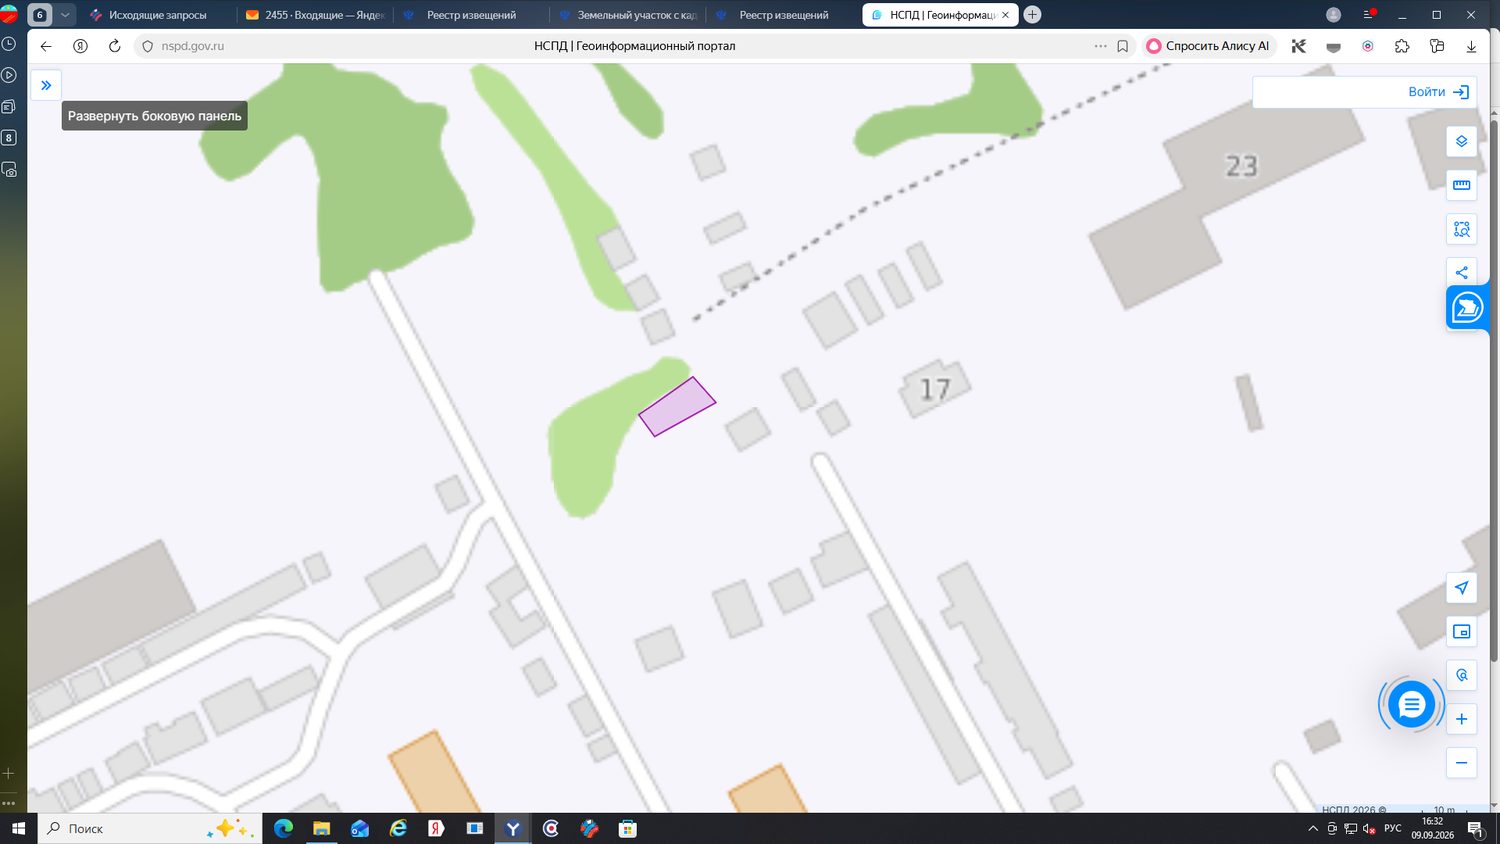
Task: Click the Поиск taskbar search box
Action: (x=150, y=828)
